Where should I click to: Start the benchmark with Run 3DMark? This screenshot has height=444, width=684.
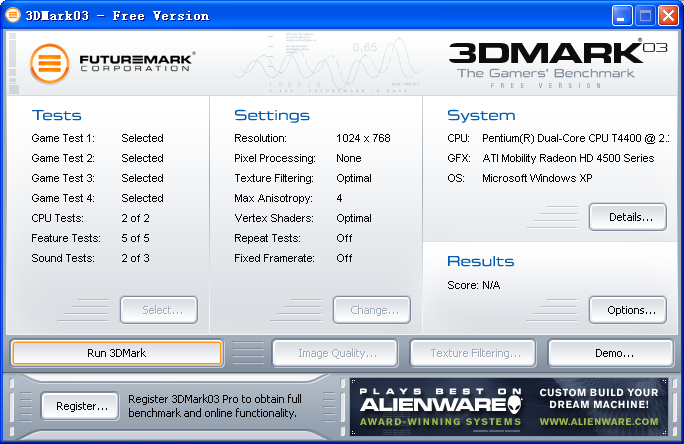point(116,353)
